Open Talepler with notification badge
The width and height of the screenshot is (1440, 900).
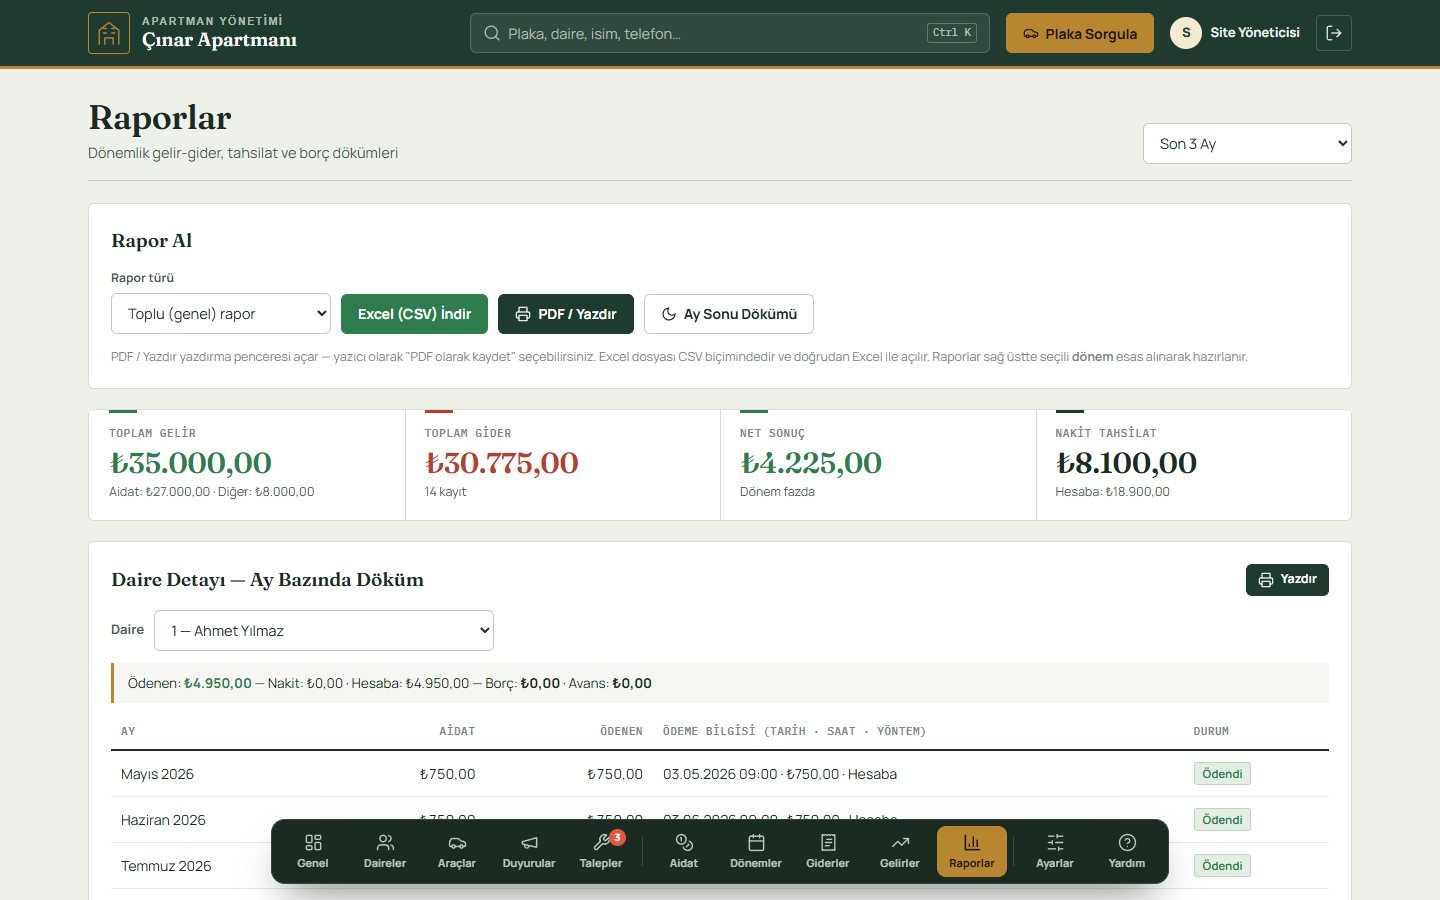[x=601, y=851]
